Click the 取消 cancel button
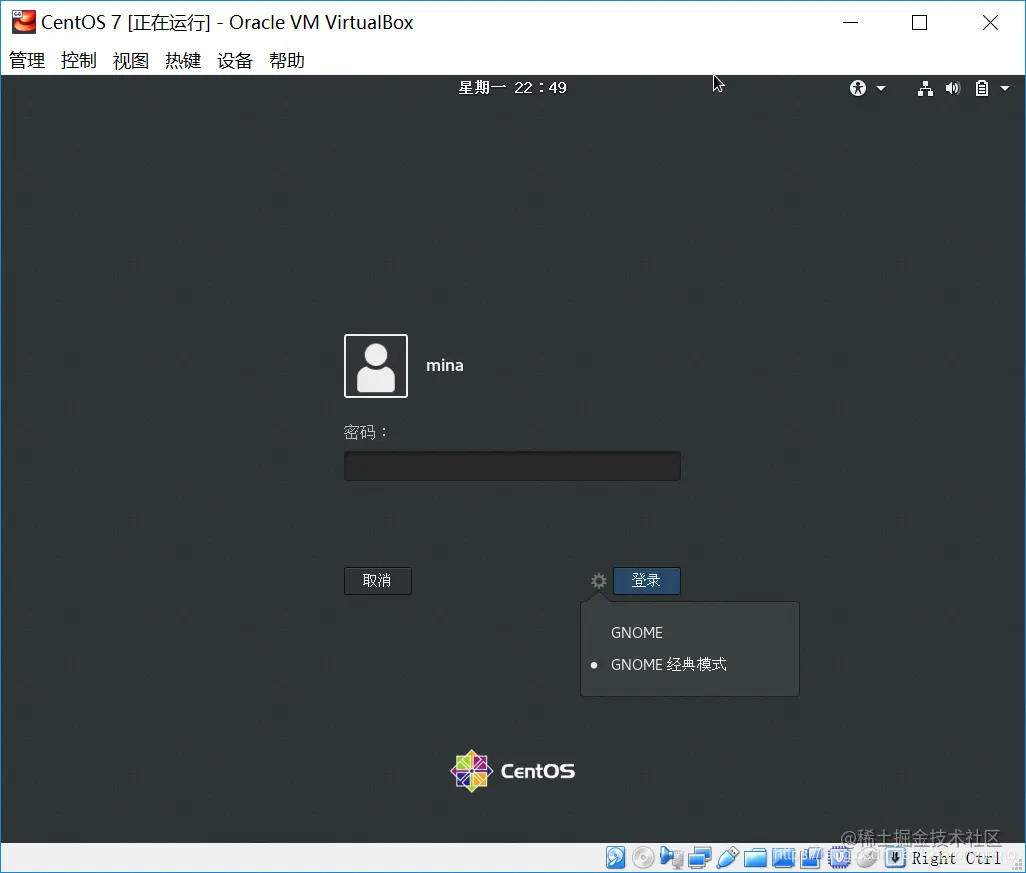 point(378,580)
